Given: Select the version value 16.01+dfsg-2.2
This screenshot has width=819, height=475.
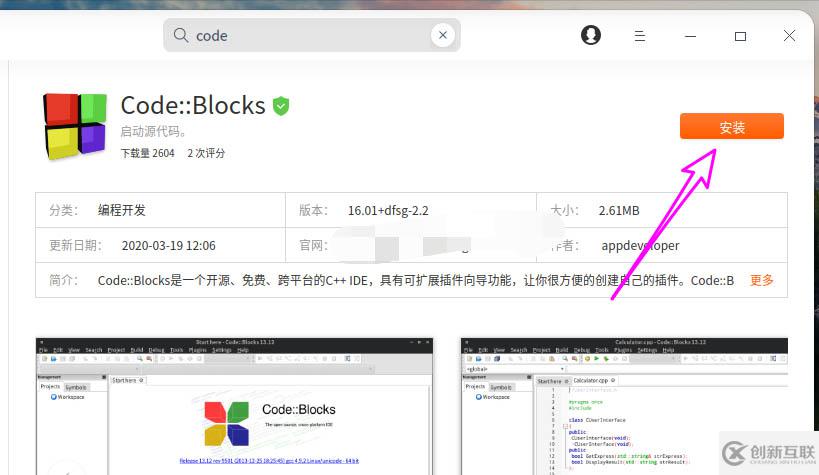Looking at the screenshot, I should [x=388, y=211].
